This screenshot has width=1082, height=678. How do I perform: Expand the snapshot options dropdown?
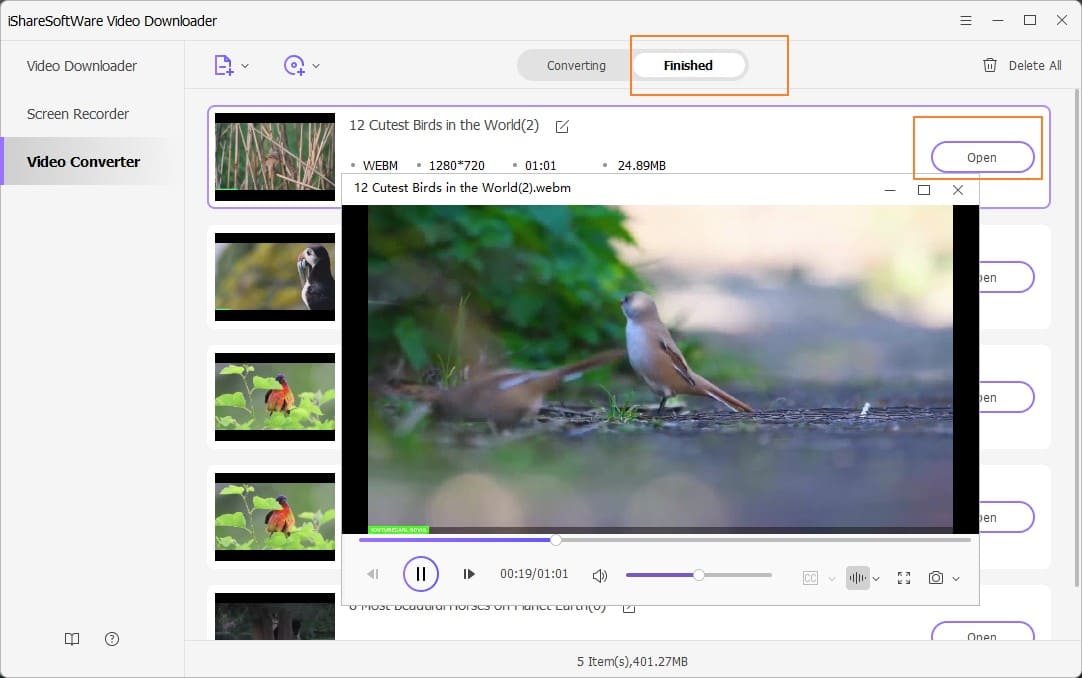point(955,577)
